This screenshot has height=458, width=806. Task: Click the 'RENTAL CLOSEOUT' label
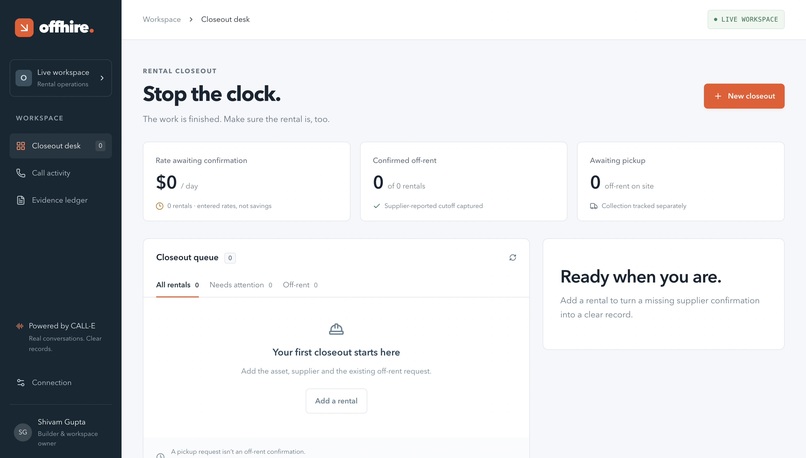pyautogui.click(x=179, y=71)
